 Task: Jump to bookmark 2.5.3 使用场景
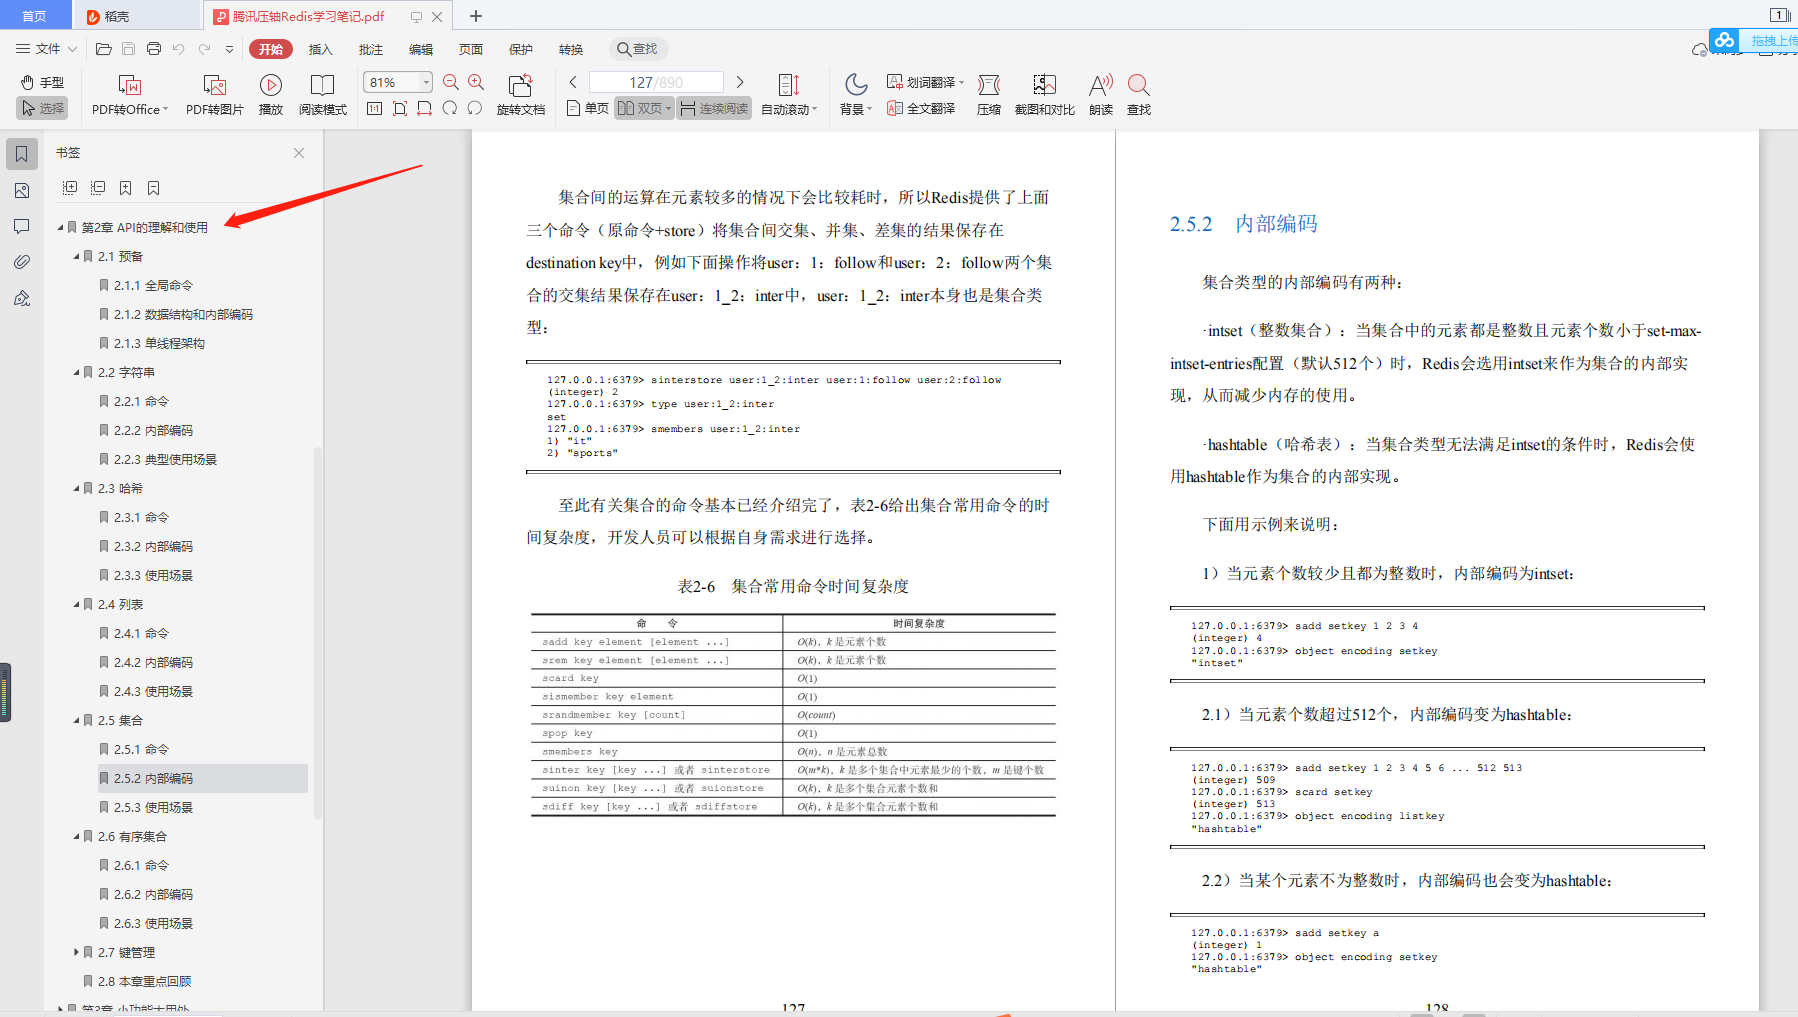tap(153, 807)
